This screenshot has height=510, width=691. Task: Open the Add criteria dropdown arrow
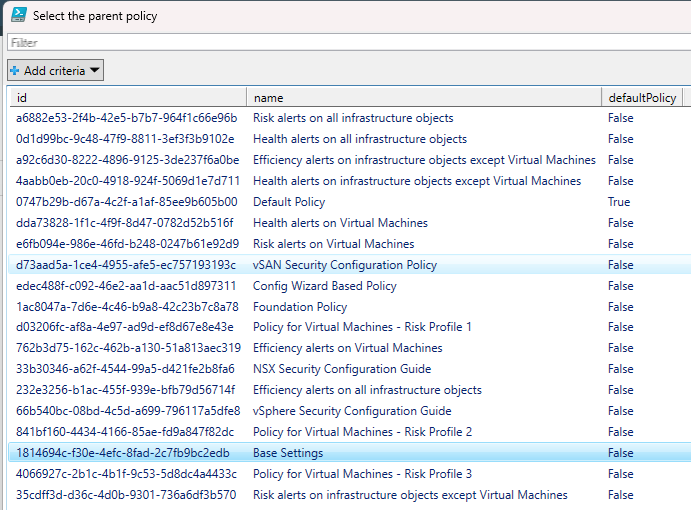(95, 71)
